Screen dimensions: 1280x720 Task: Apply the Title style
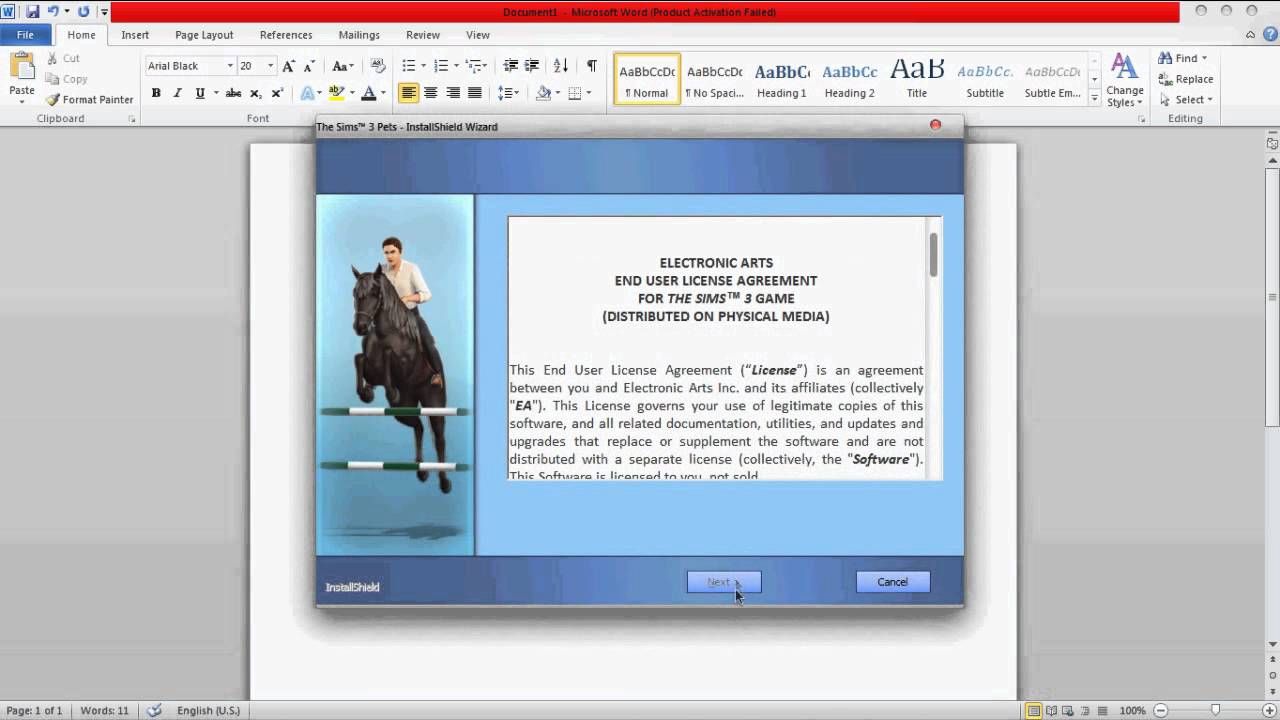(x=917, y=79)
